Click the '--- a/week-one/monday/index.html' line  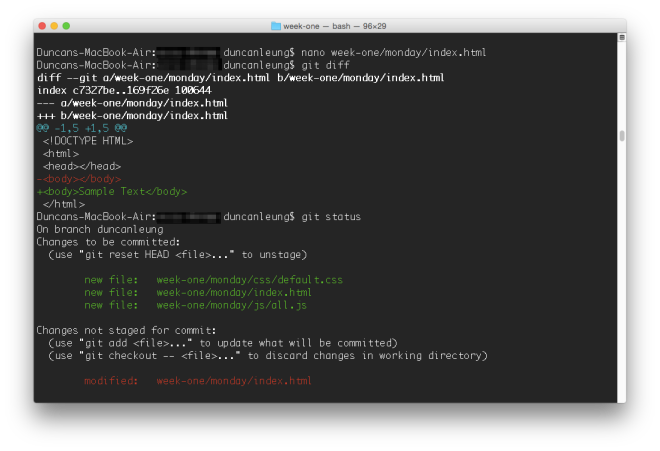coord(132,103)
